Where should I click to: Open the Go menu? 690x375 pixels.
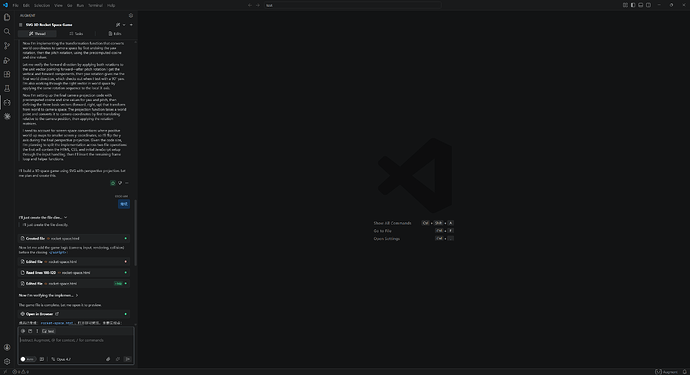tap(70, 5)
